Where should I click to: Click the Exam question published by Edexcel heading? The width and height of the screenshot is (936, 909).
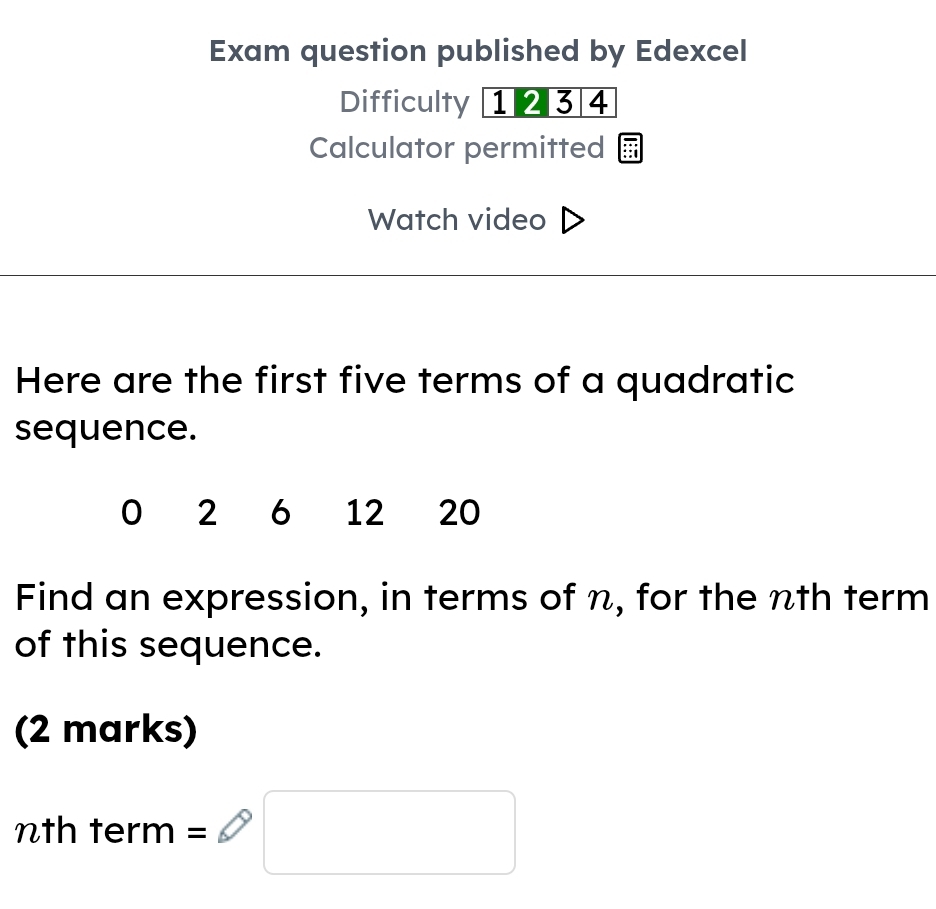[478, 51]
